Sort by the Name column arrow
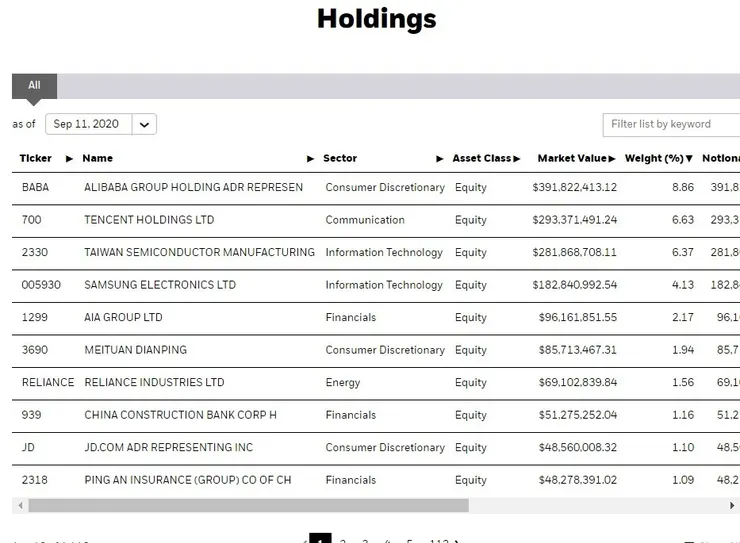This screenshot has width=740, height=543. point(310,159)
